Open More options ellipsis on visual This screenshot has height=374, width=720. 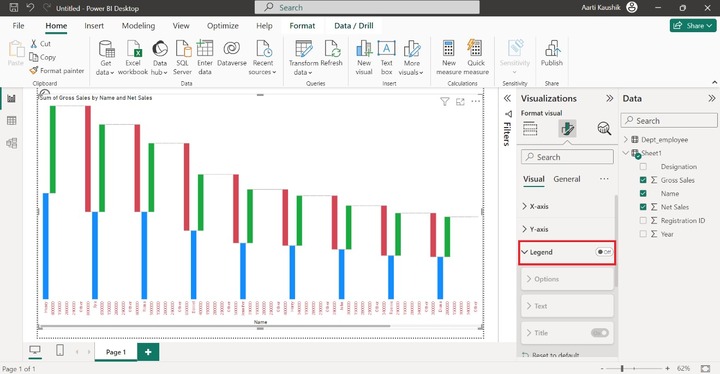pyautogui.click(x=476, y=102)
